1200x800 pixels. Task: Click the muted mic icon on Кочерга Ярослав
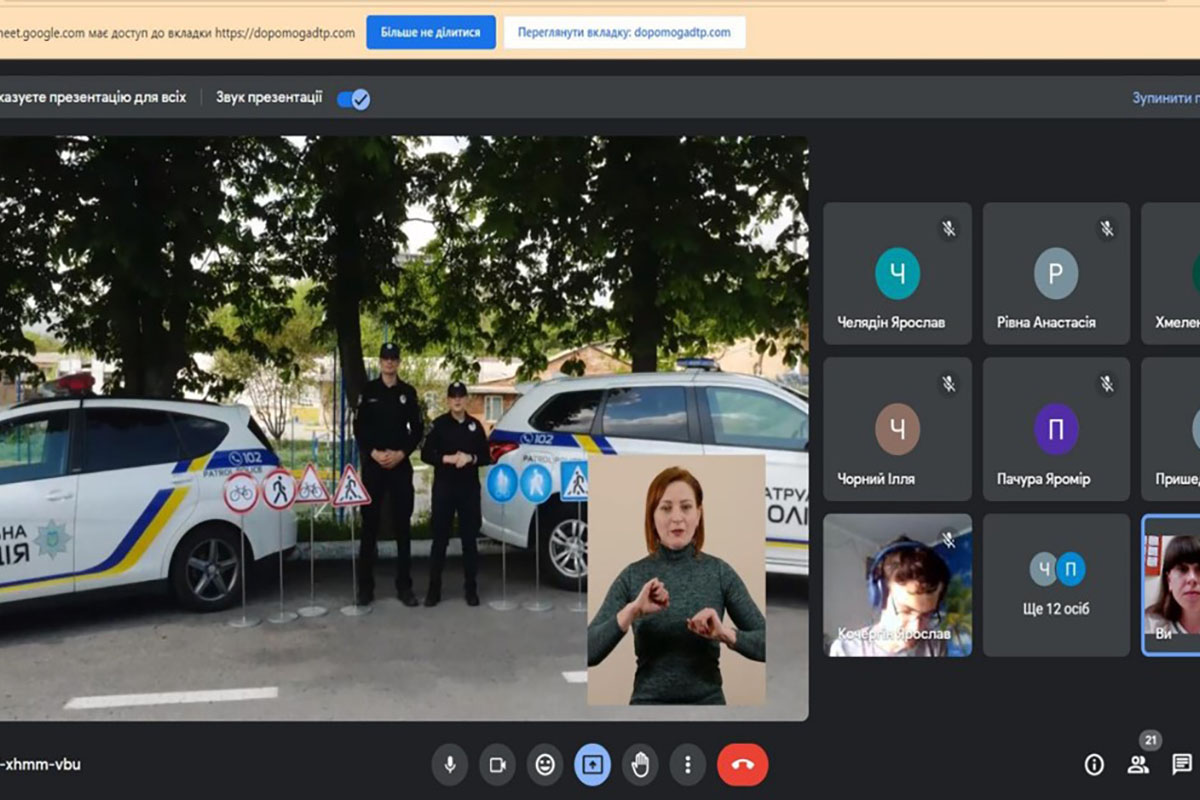(948, 540)
